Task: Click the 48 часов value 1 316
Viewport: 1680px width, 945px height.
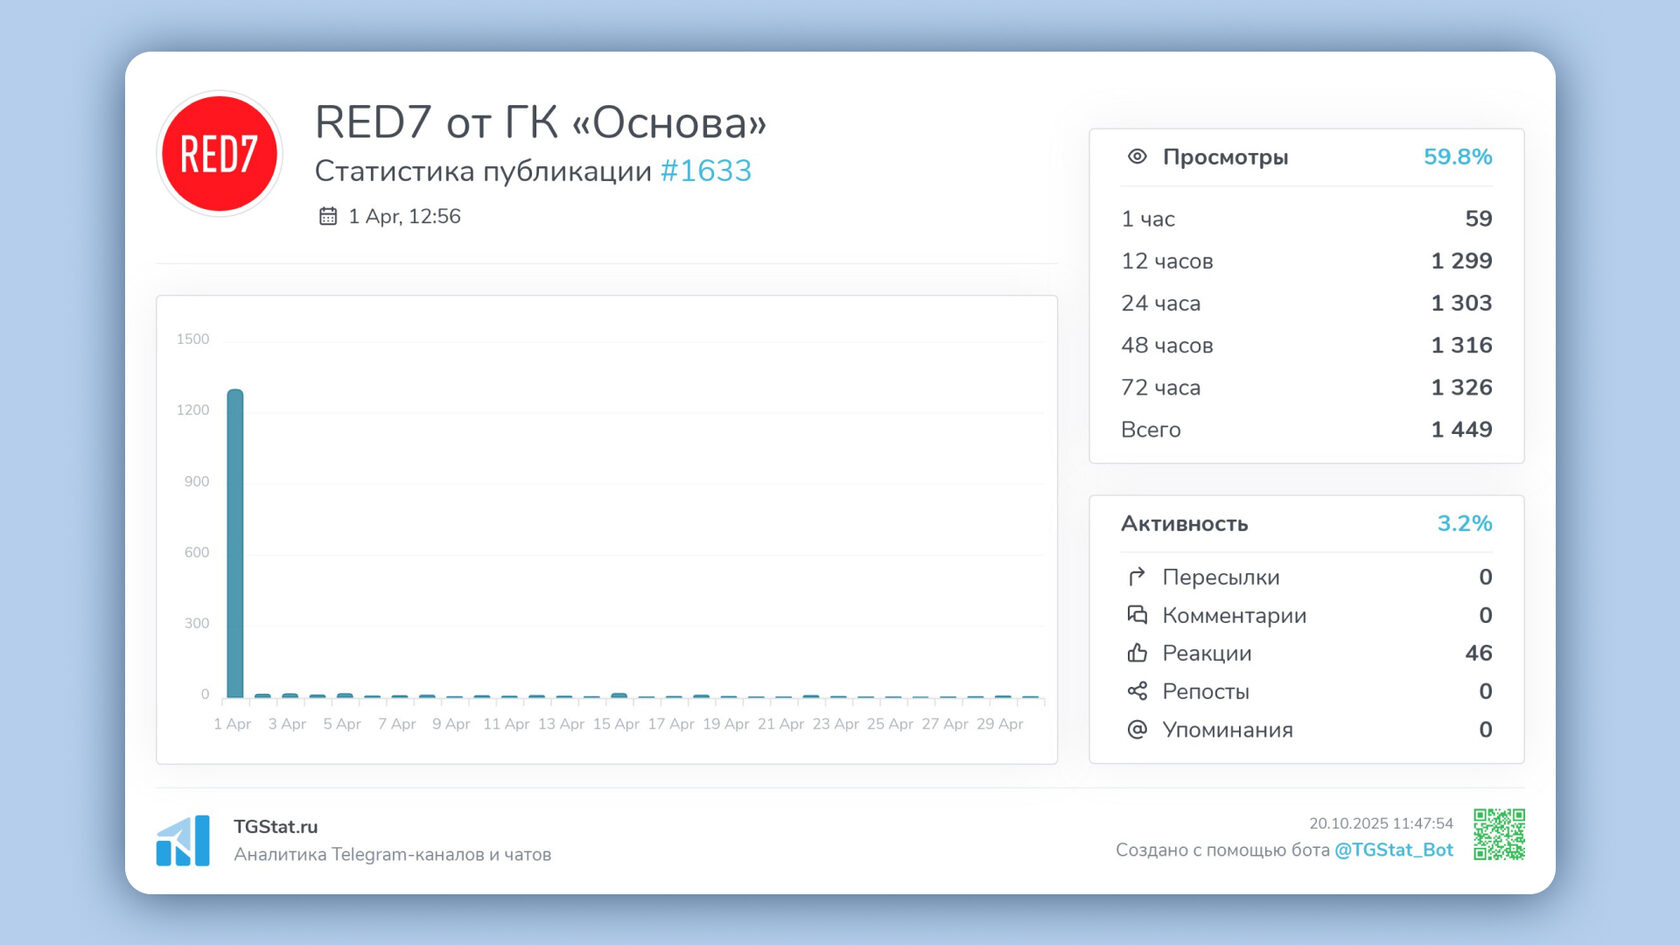Action: [1462, 345]
